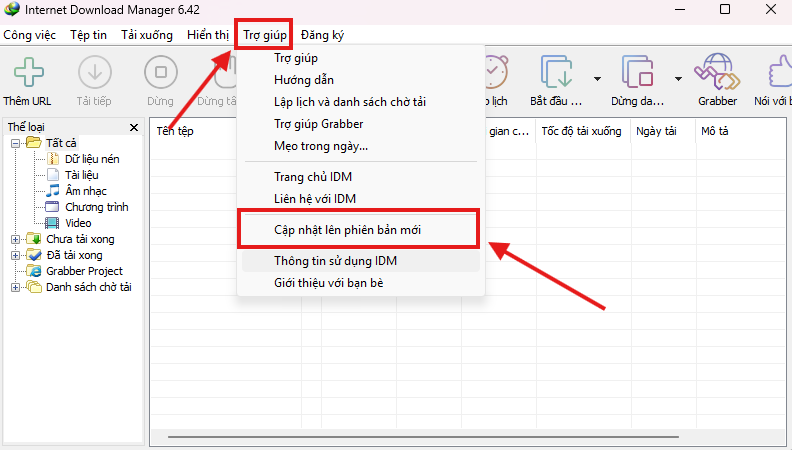
Task: Click the Dừng da... stop queue icon
Action: click(637, 71)
